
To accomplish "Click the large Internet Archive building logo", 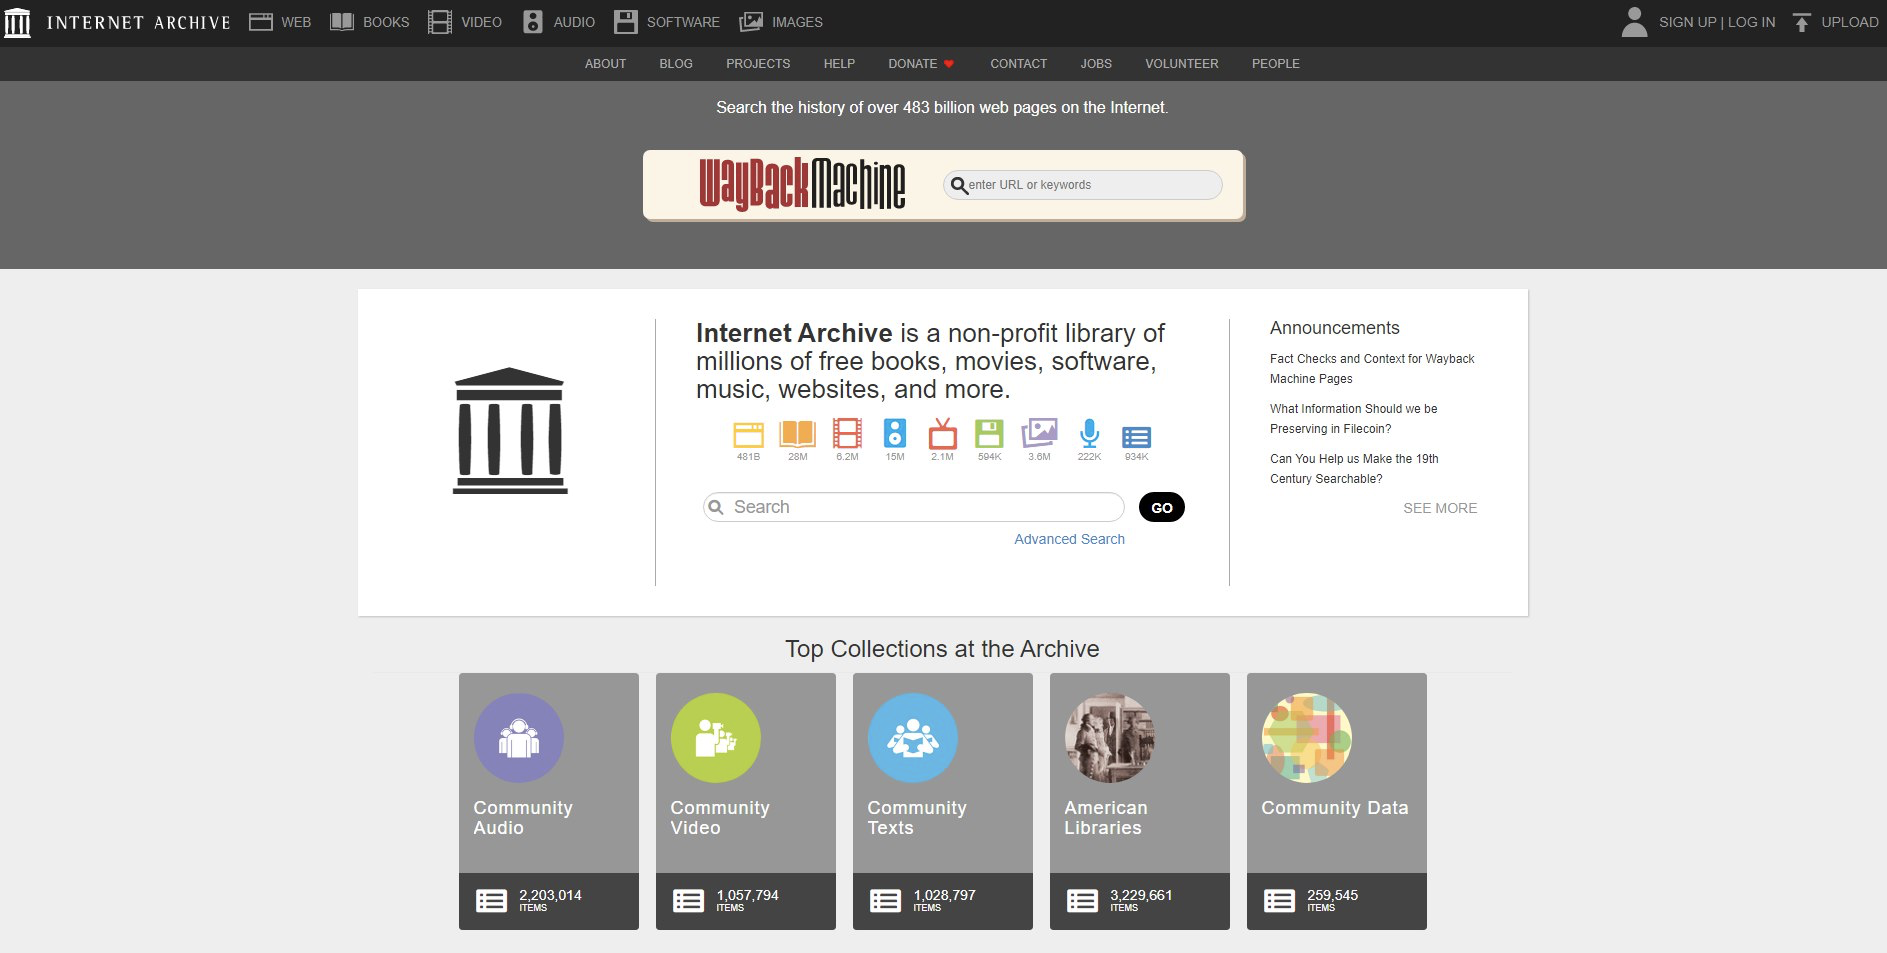I will tap(510, 431).
